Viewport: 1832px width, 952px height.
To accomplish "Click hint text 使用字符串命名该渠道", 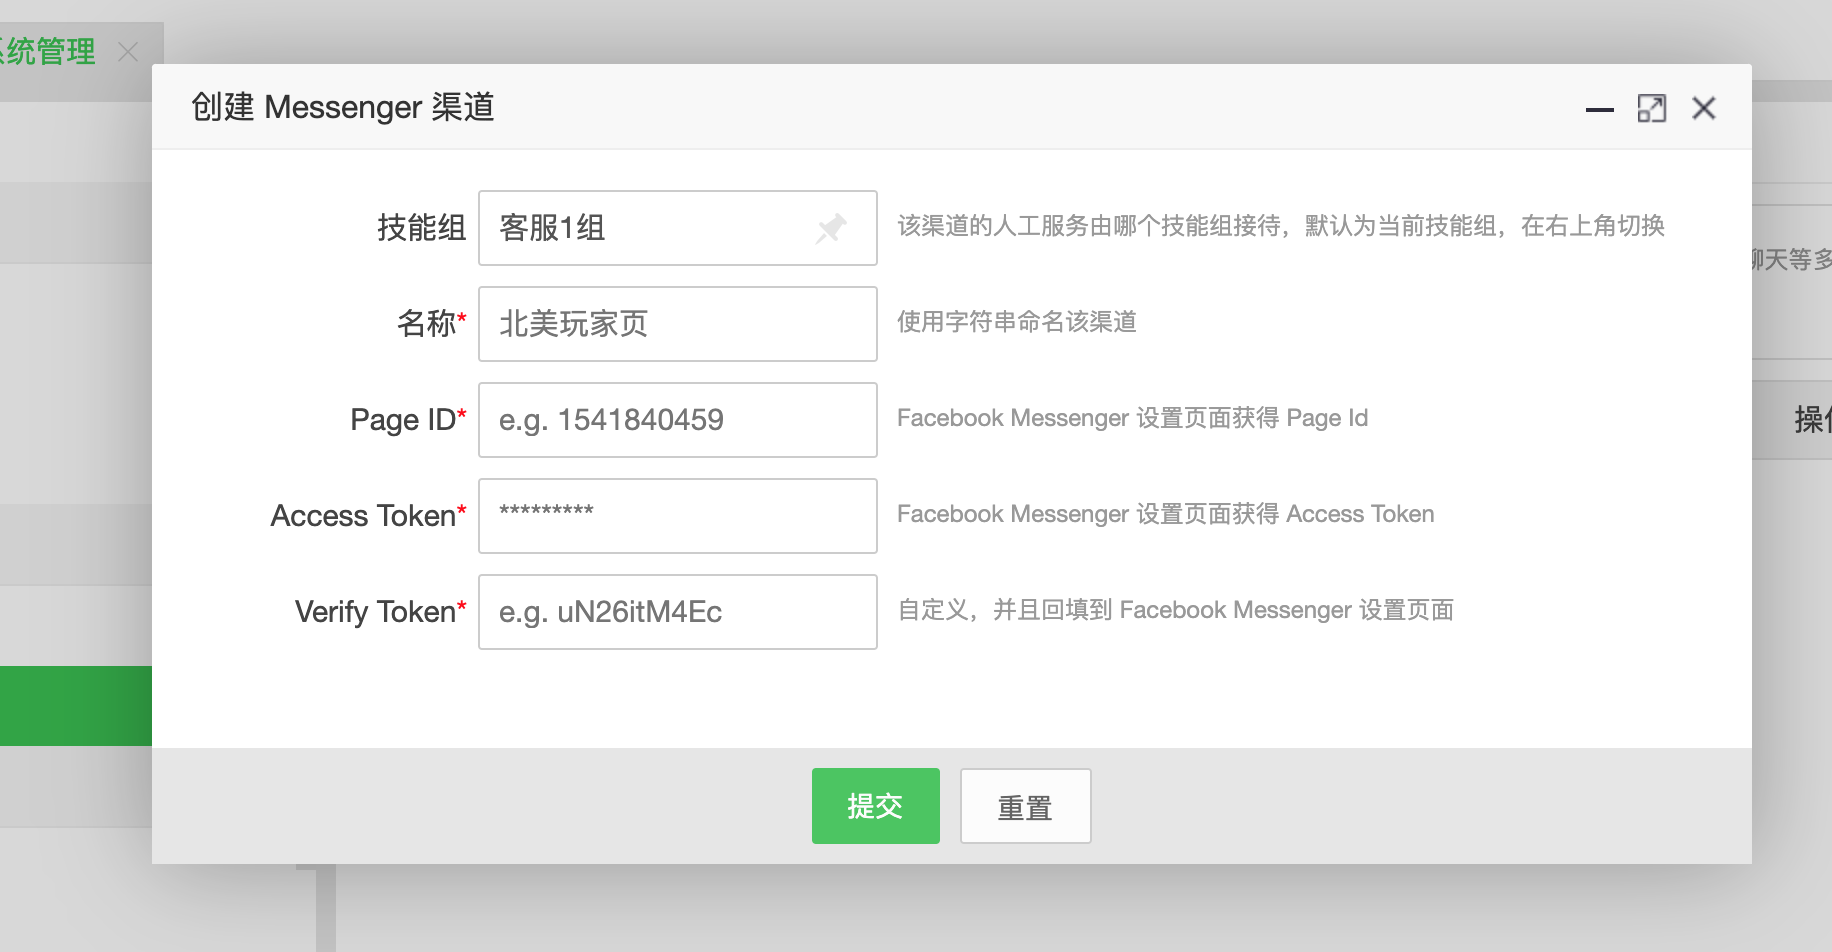I will pos(1017,322).
